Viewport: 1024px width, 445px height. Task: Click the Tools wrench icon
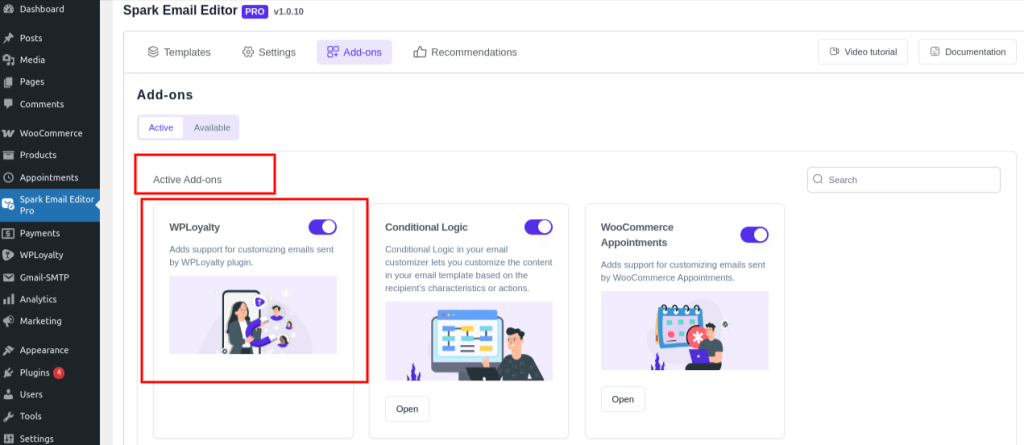8,416
